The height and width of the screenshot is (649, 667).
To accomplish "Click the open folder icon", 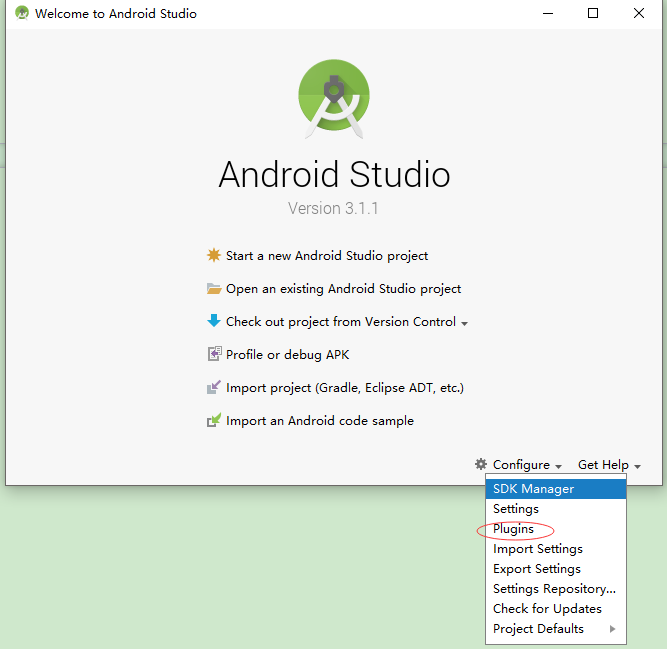I will tap(214, 288).
